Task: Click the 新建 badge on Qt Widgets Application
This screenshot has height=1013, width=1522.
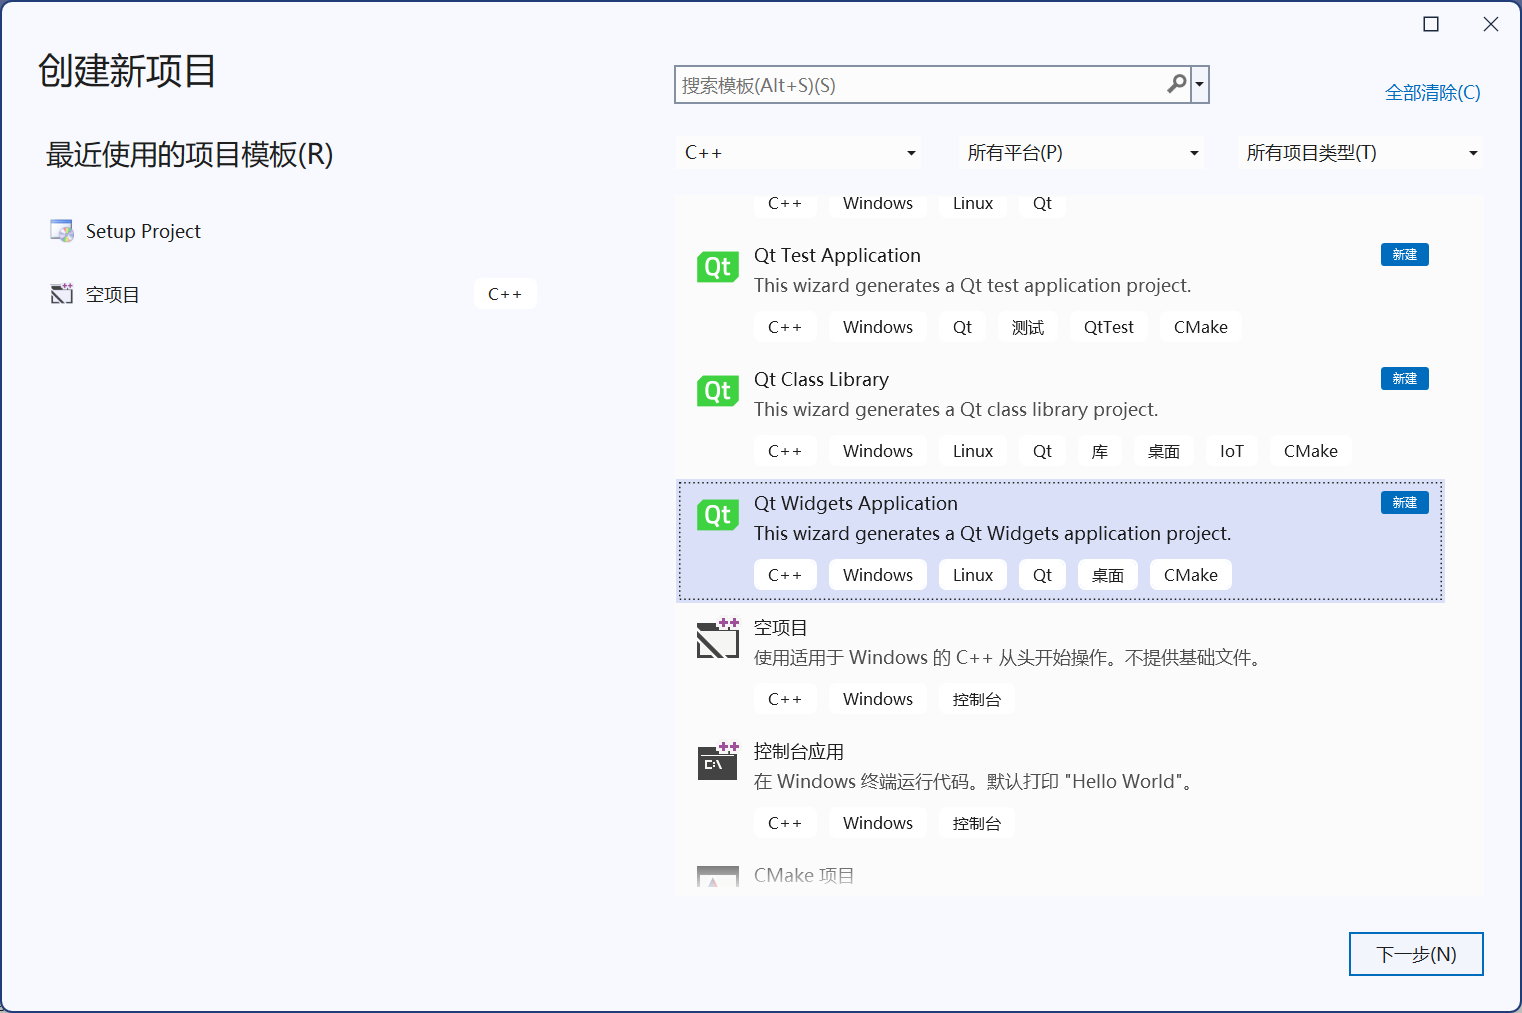Action: (1404, 503)
